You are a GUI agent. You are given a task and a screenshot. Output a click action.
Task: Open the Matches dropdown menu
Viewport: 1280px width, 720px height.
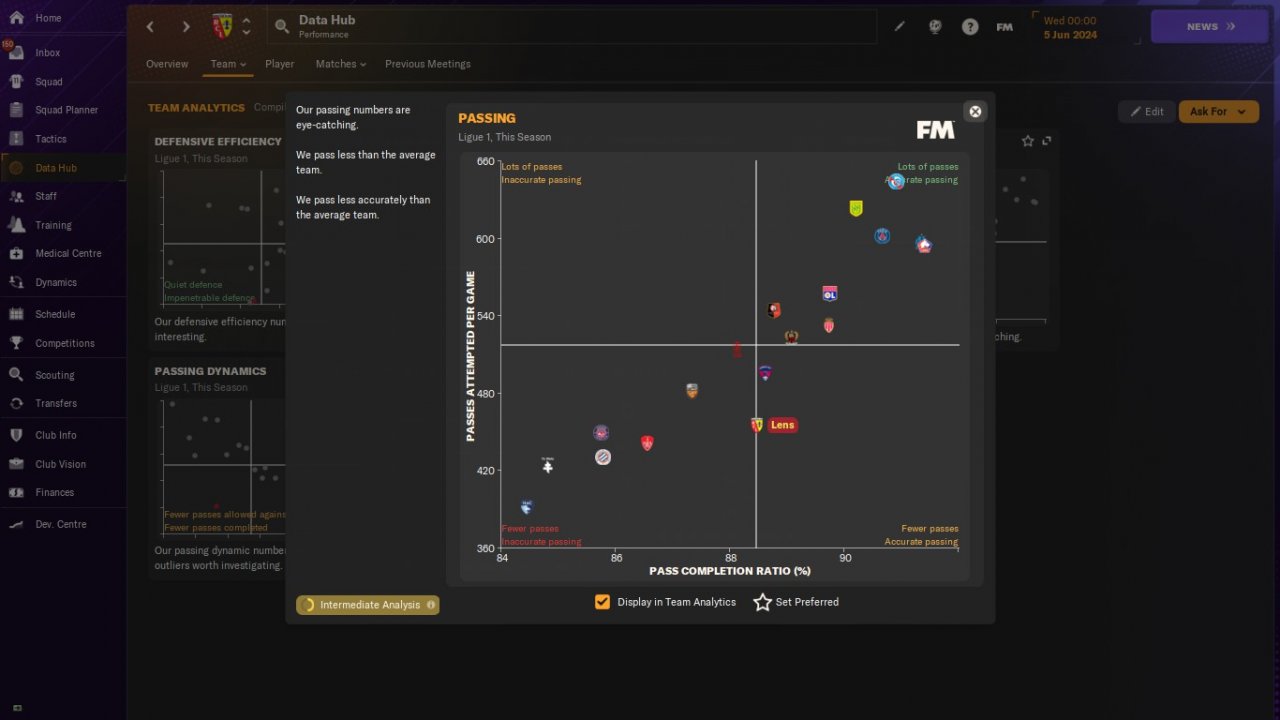click(x=341, y=64)
